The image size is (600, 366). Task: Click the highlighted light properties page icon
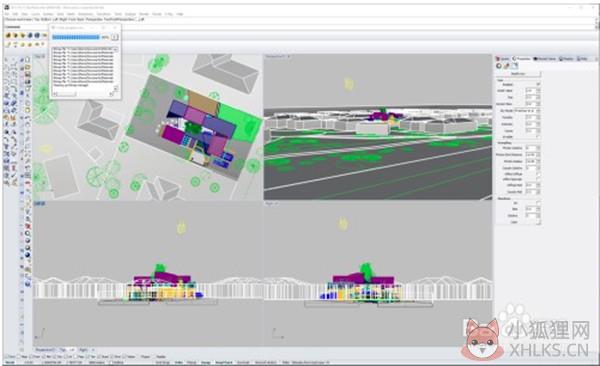click(514, 66)
